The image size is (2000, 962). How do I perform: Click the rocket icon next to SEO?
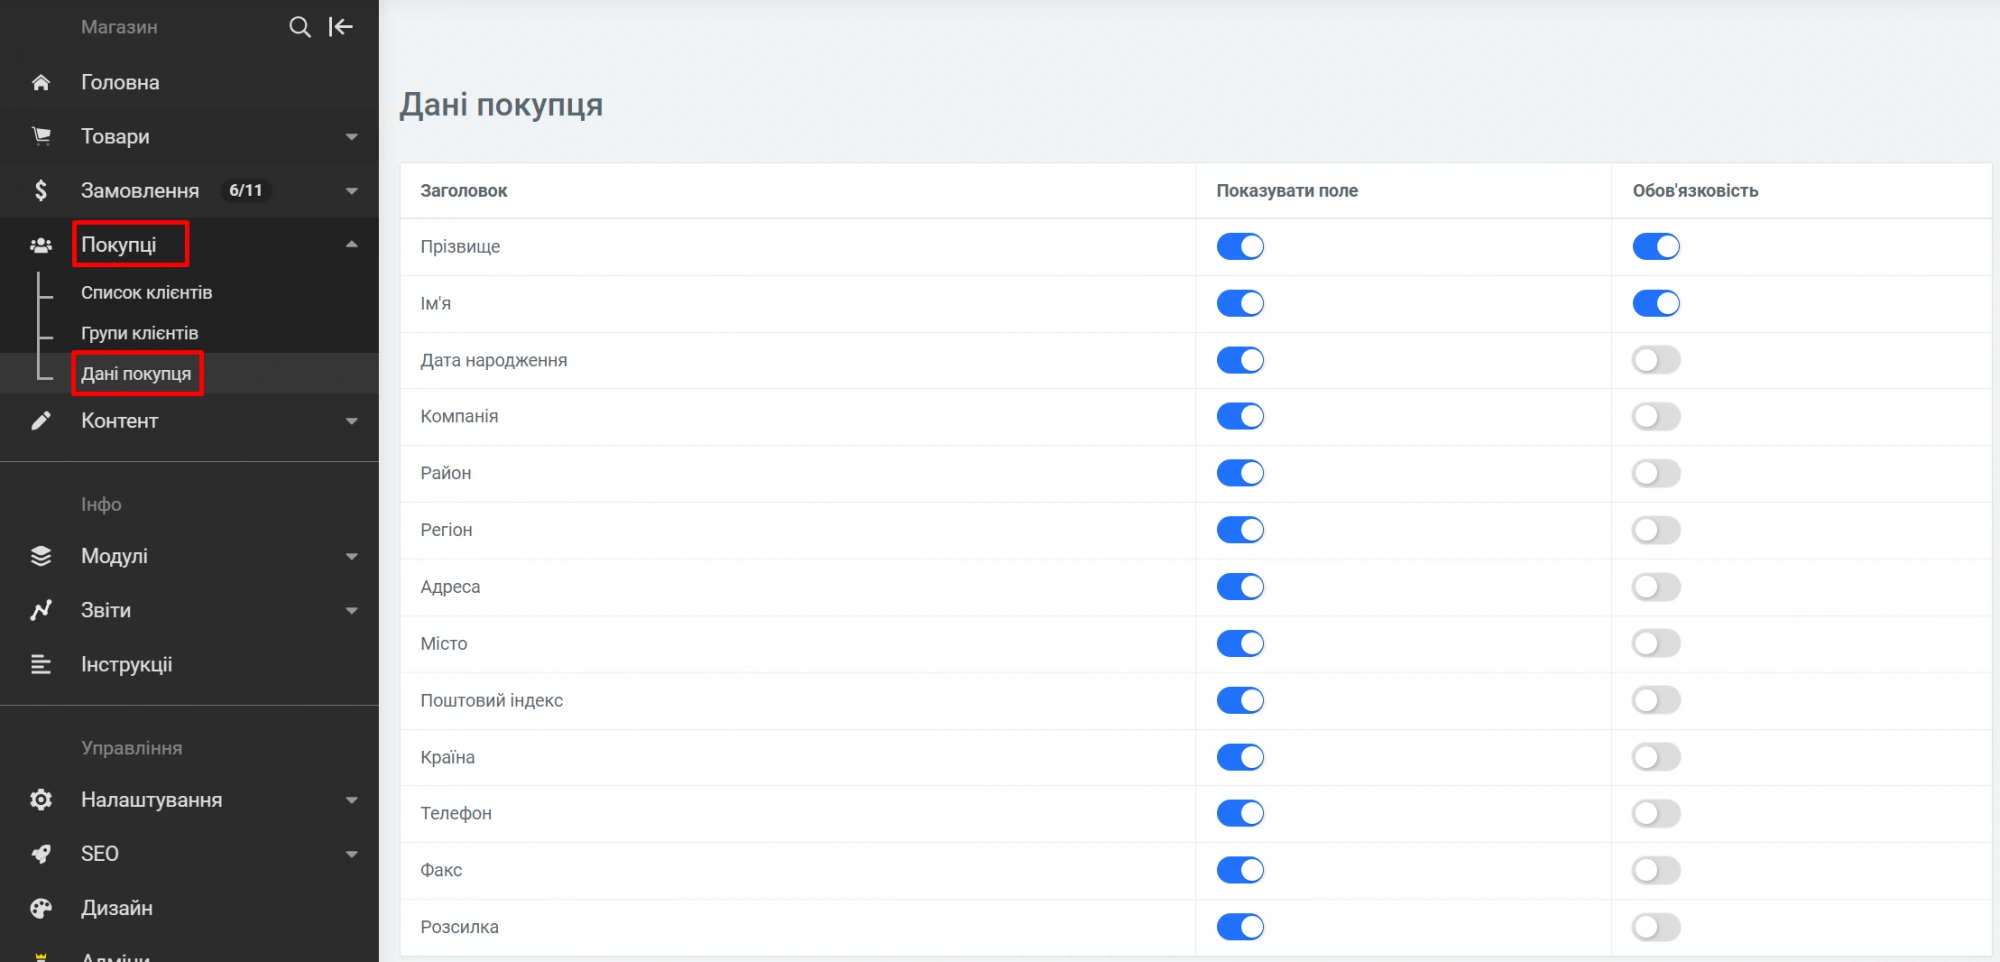click(41, 854)
